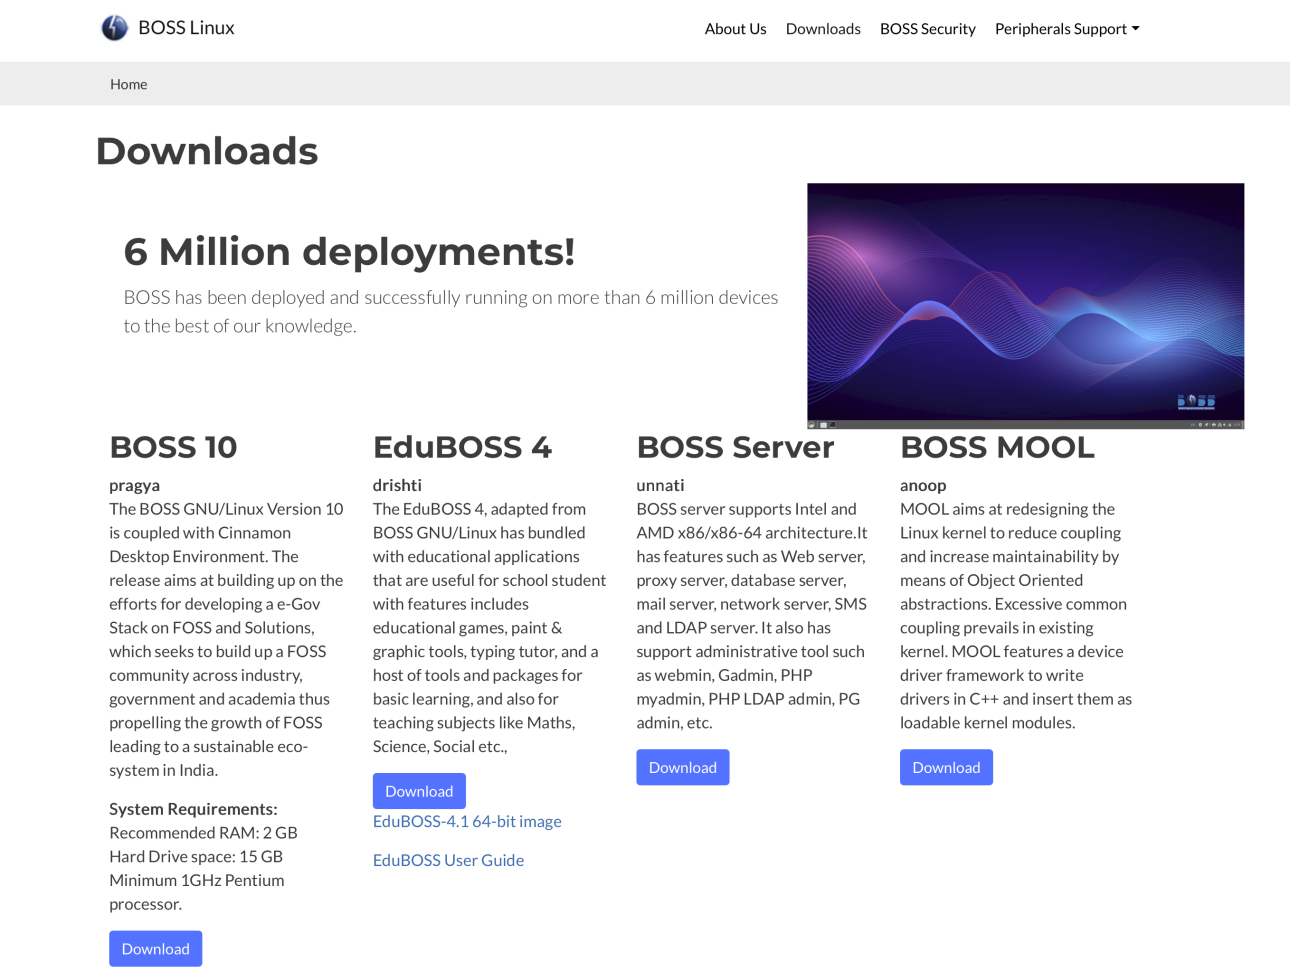Open BOSS Security navigation item

pyautogui.click(x=928, y=29)
